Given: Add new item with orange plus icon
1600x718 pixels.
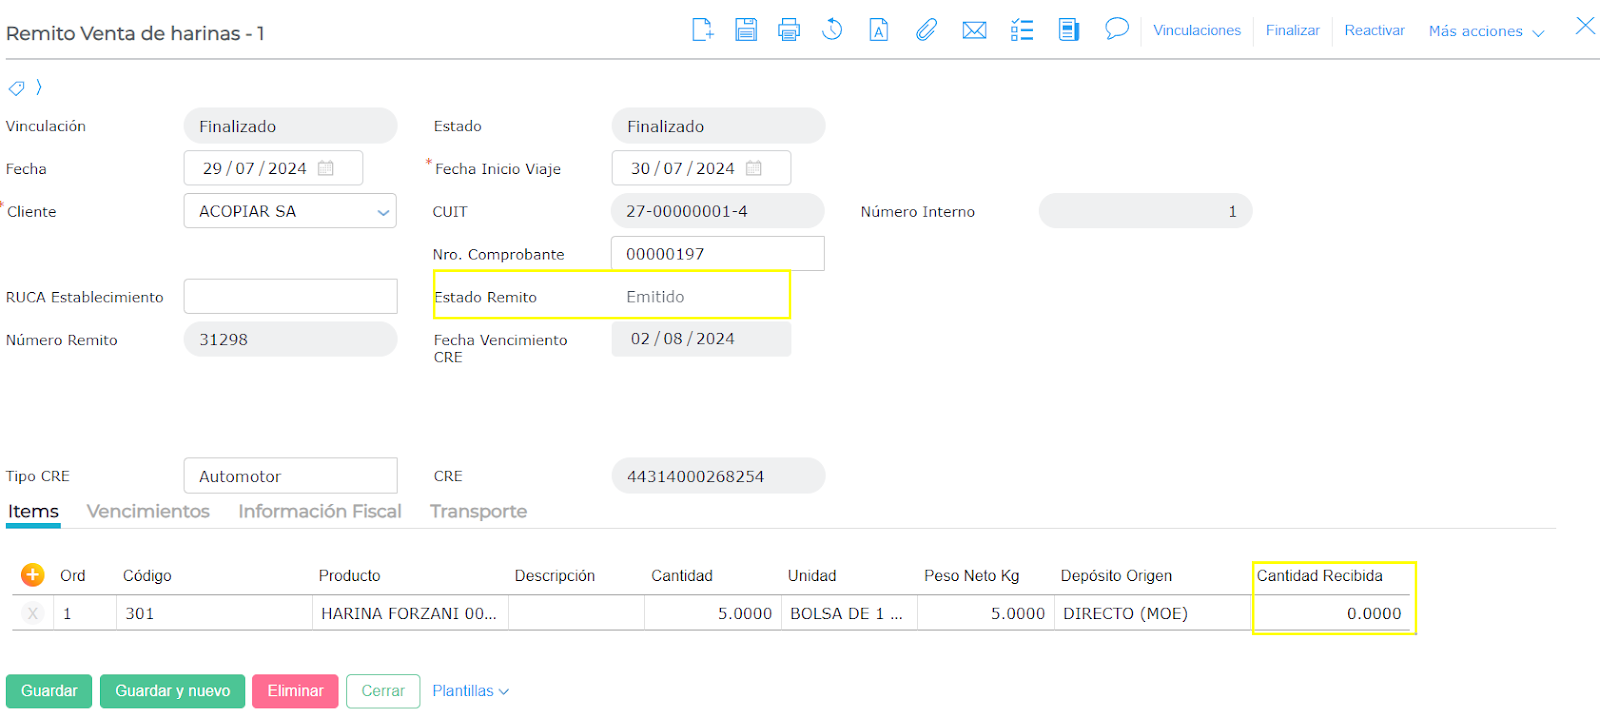Looking at the screenshot, I should (33, 575).
